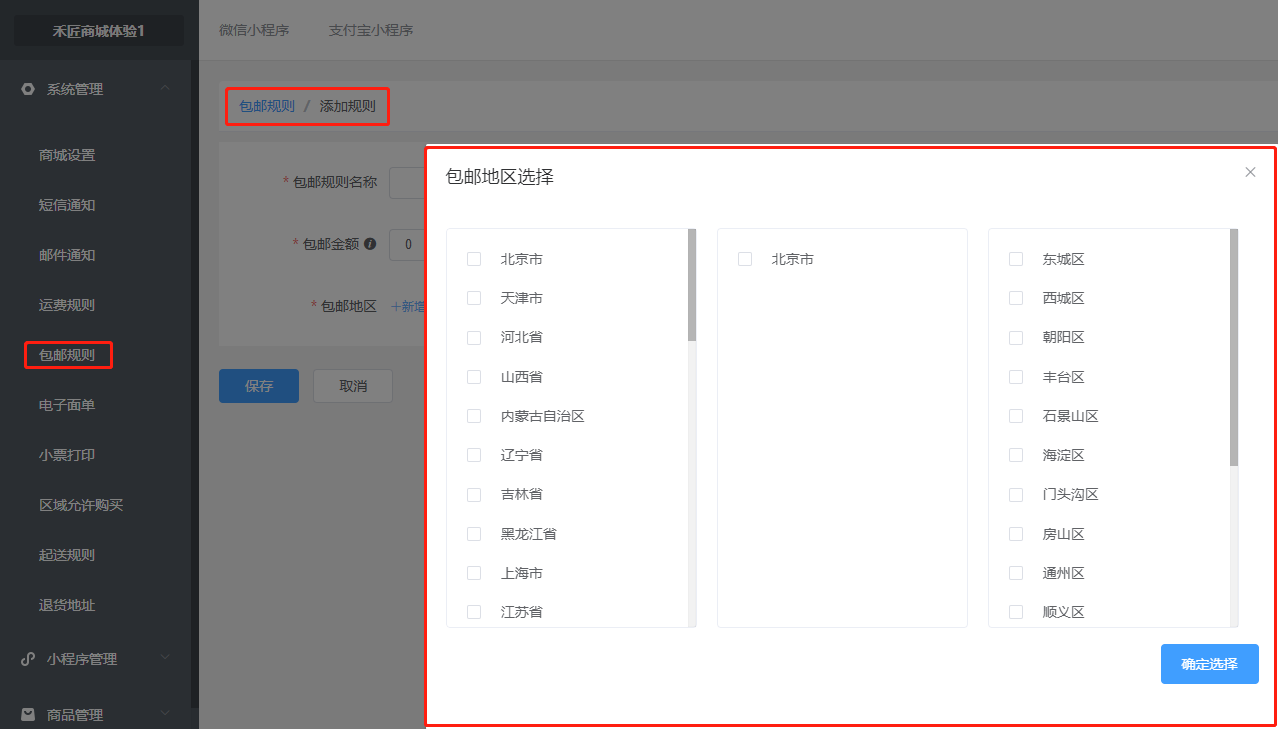Expand the 小程序管理 menu chevron
Screen dimensions: 1278x729
point(165,658)
